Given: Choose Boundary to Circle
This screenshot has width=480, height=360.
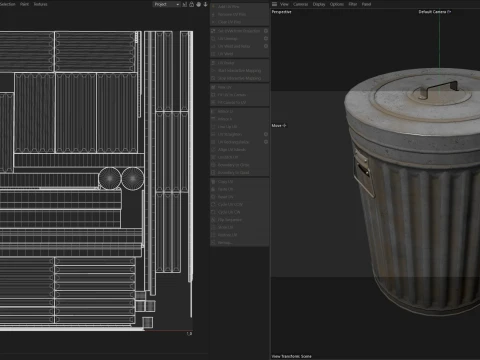Looking at the screenshot, I should (x=240, y=165).
